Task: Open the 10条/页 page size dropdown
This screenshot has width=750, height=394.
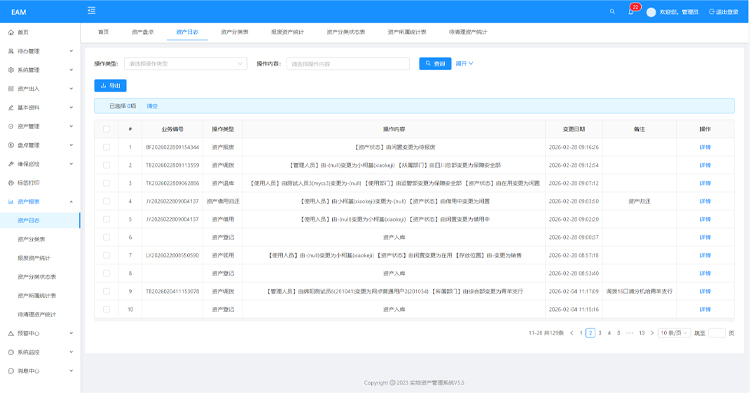Action: coord(674,333)
